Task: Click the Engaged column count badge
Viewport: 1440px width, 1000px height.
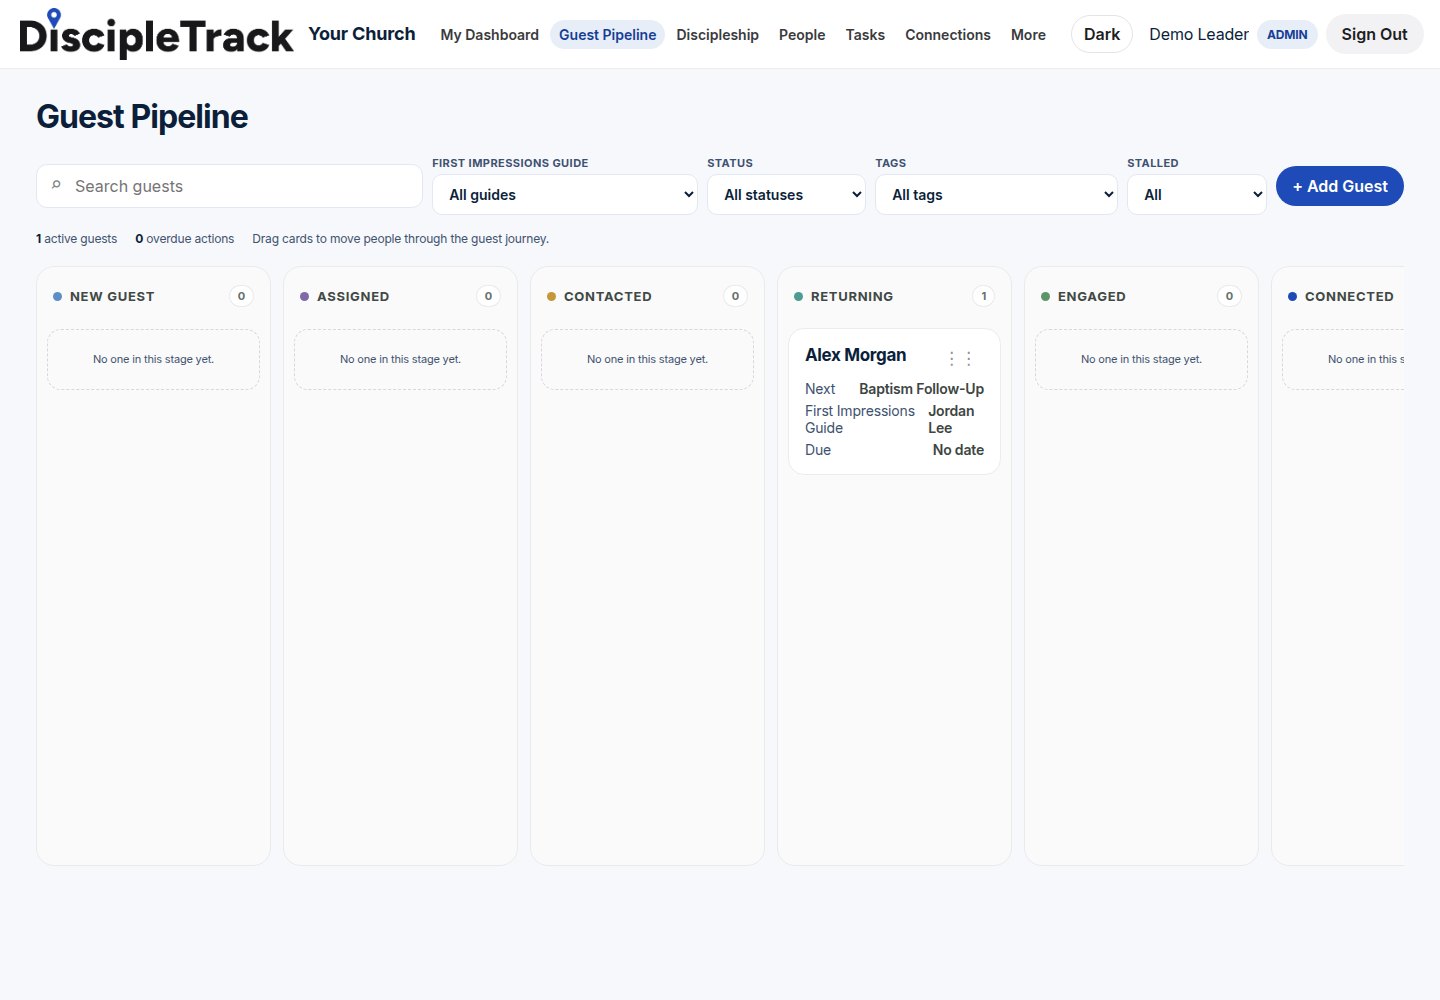Action: [x=1229, y=296]
